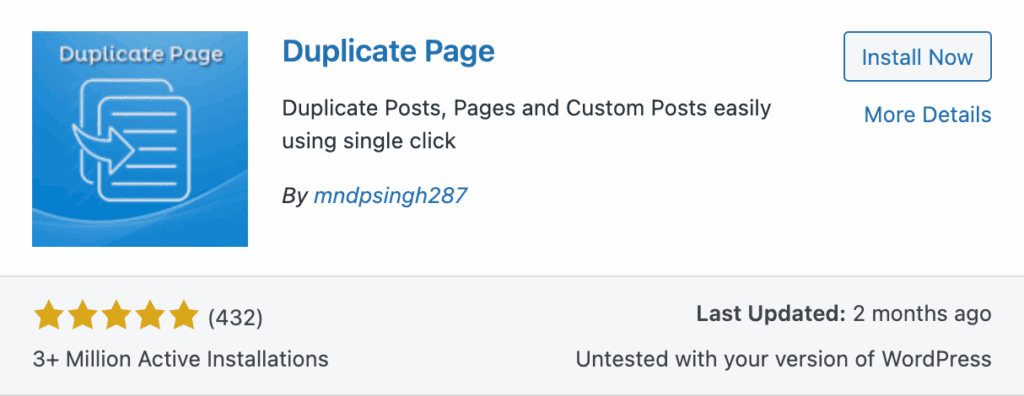Click the second rating star
Image resolution: width=1024 pixels, height=396 pixels.
(x=82, y=316)
